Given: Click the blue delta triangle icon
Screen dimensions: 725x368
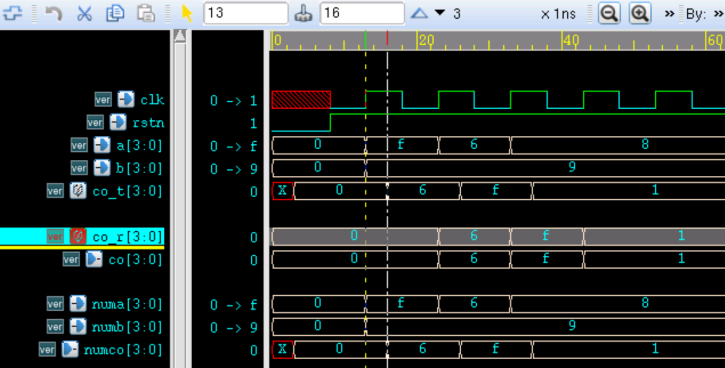Looking at the screenshot, I should 419,13.
